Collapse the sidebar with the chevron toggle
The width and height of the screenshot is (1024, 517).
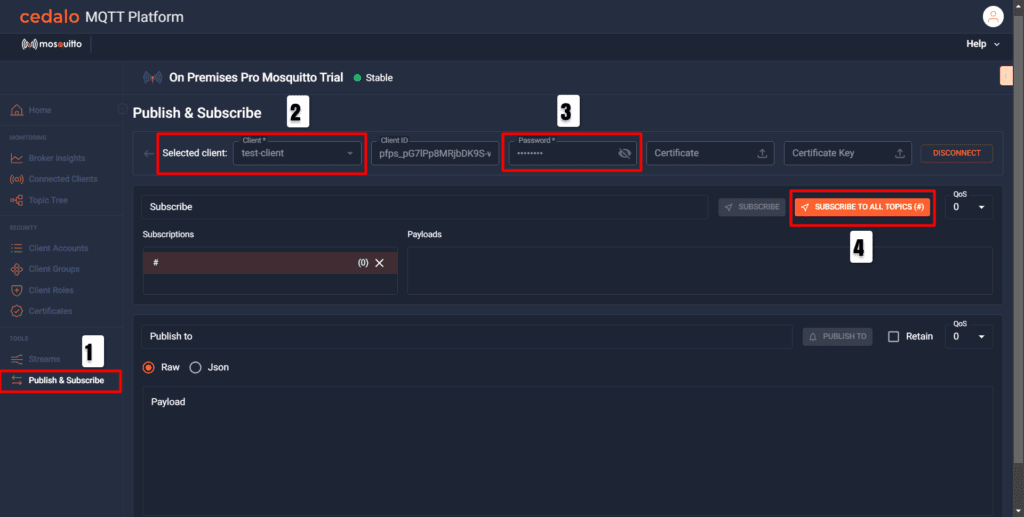pos(122,110)
